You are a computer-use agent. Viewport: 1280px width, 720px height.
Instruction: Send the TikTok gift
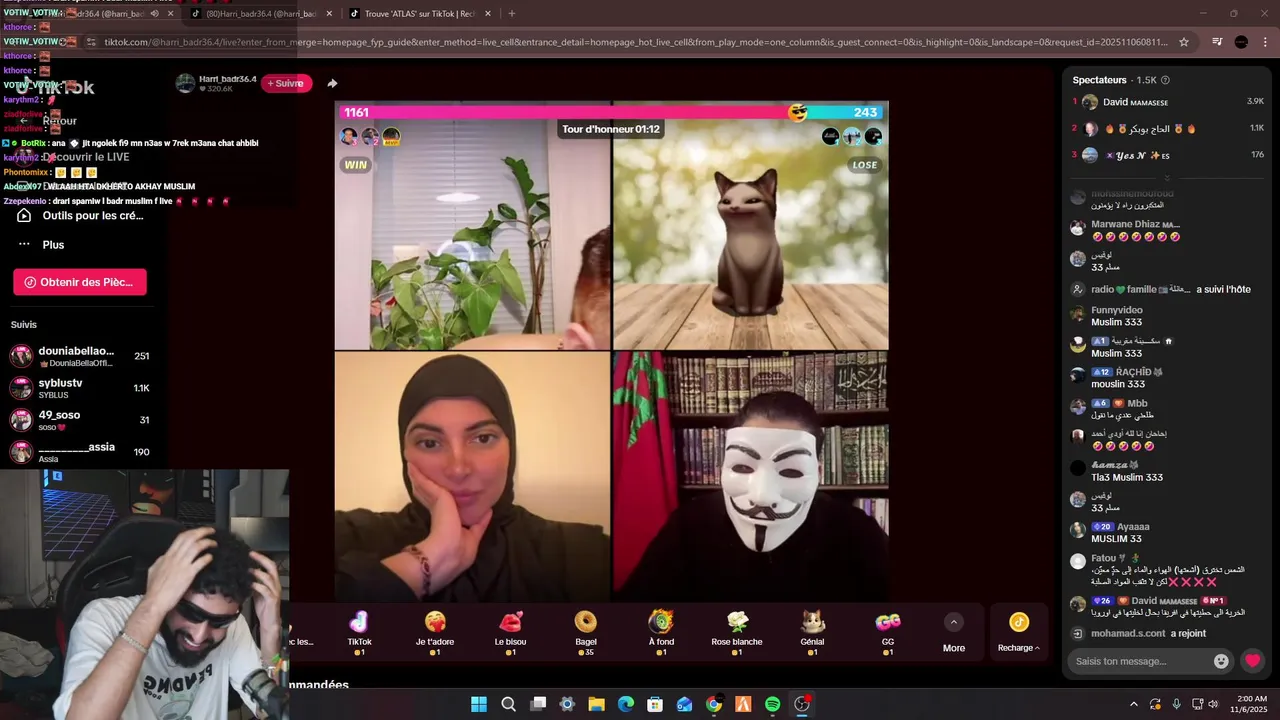pyautogui.click(x=359, y=632)
